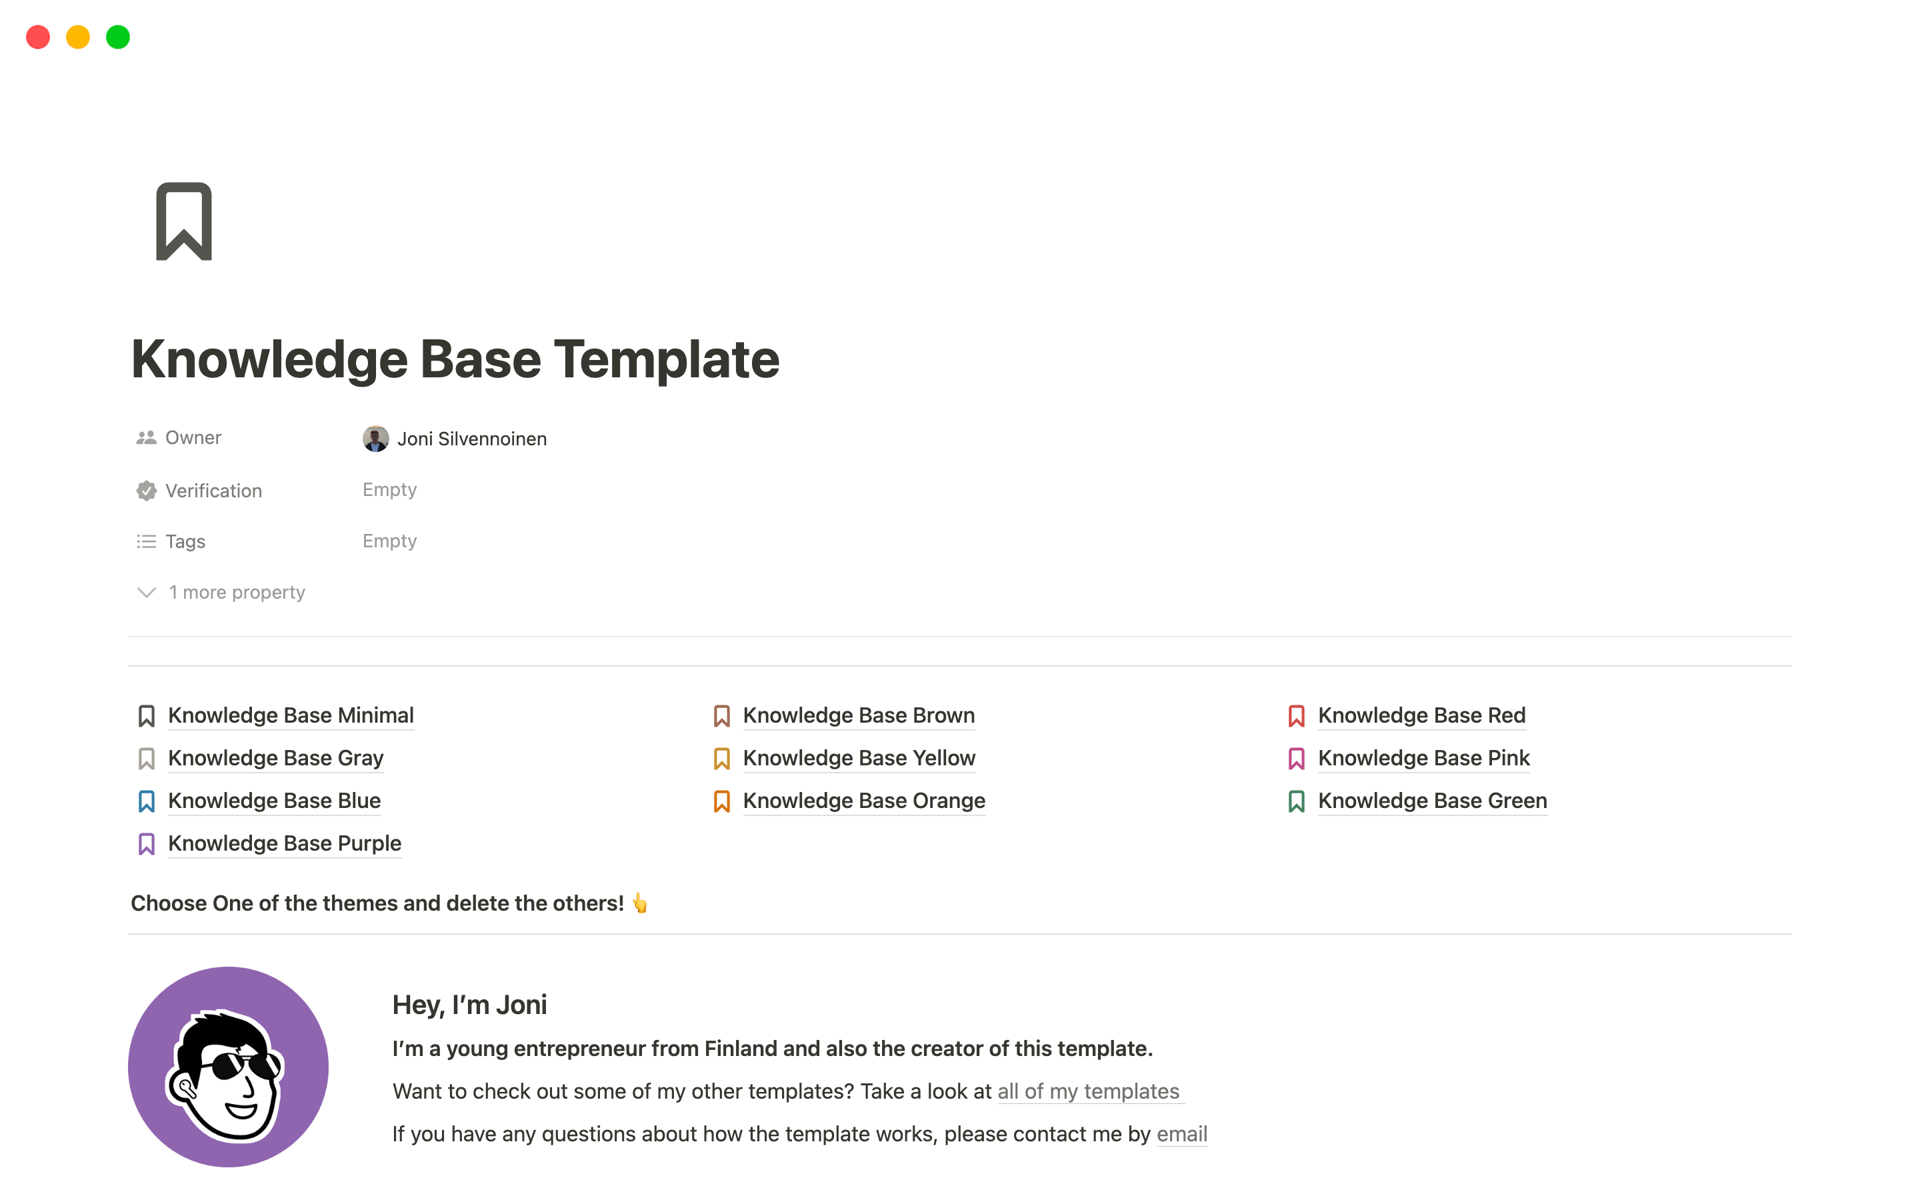Click the Tags list icon
This screenshot has height=1200, width=1920.
click(145, 541)
